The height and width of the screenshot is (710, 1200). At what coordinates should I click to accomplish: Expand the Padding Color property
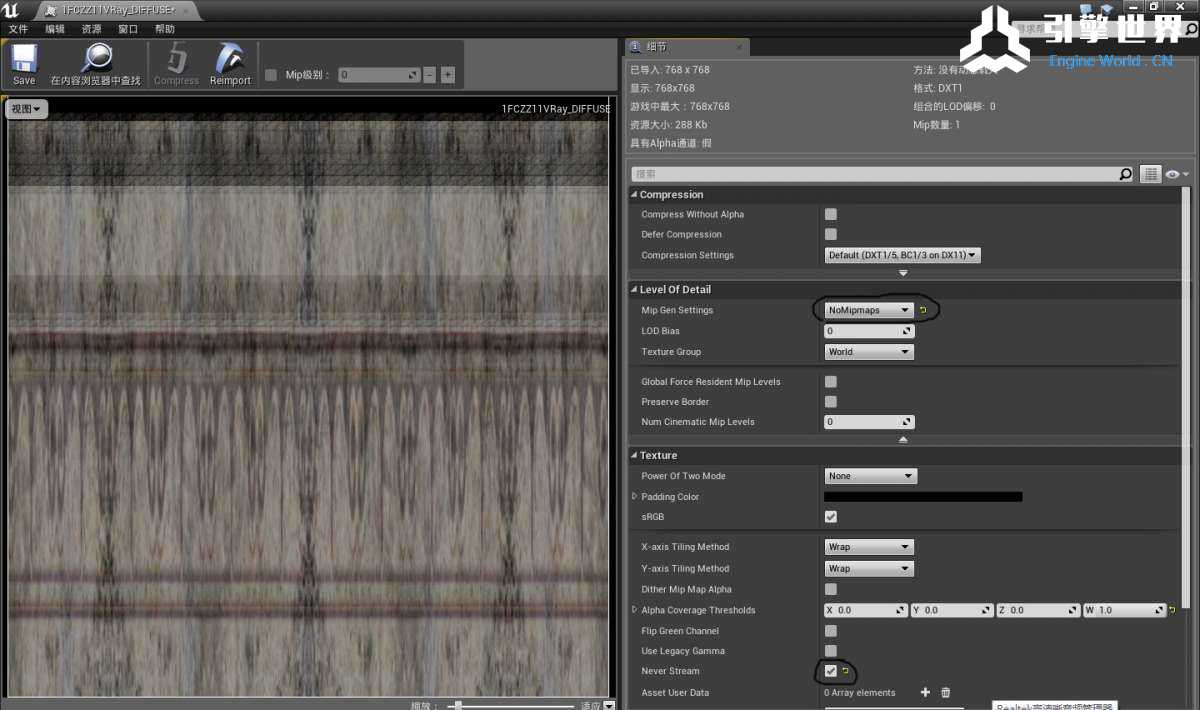coord(634,496)
